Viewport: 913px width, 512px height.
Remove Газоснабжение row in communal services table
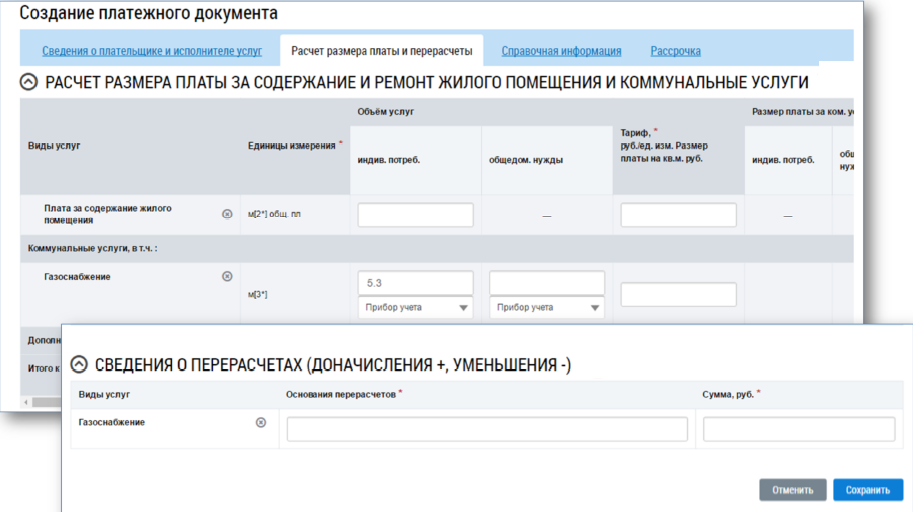tap(227, 276)
